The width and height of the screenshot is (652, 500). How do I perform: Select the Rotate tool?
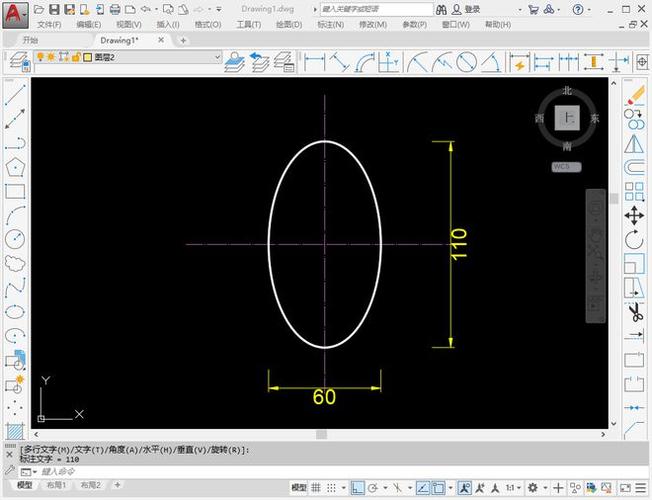[634, 239]
